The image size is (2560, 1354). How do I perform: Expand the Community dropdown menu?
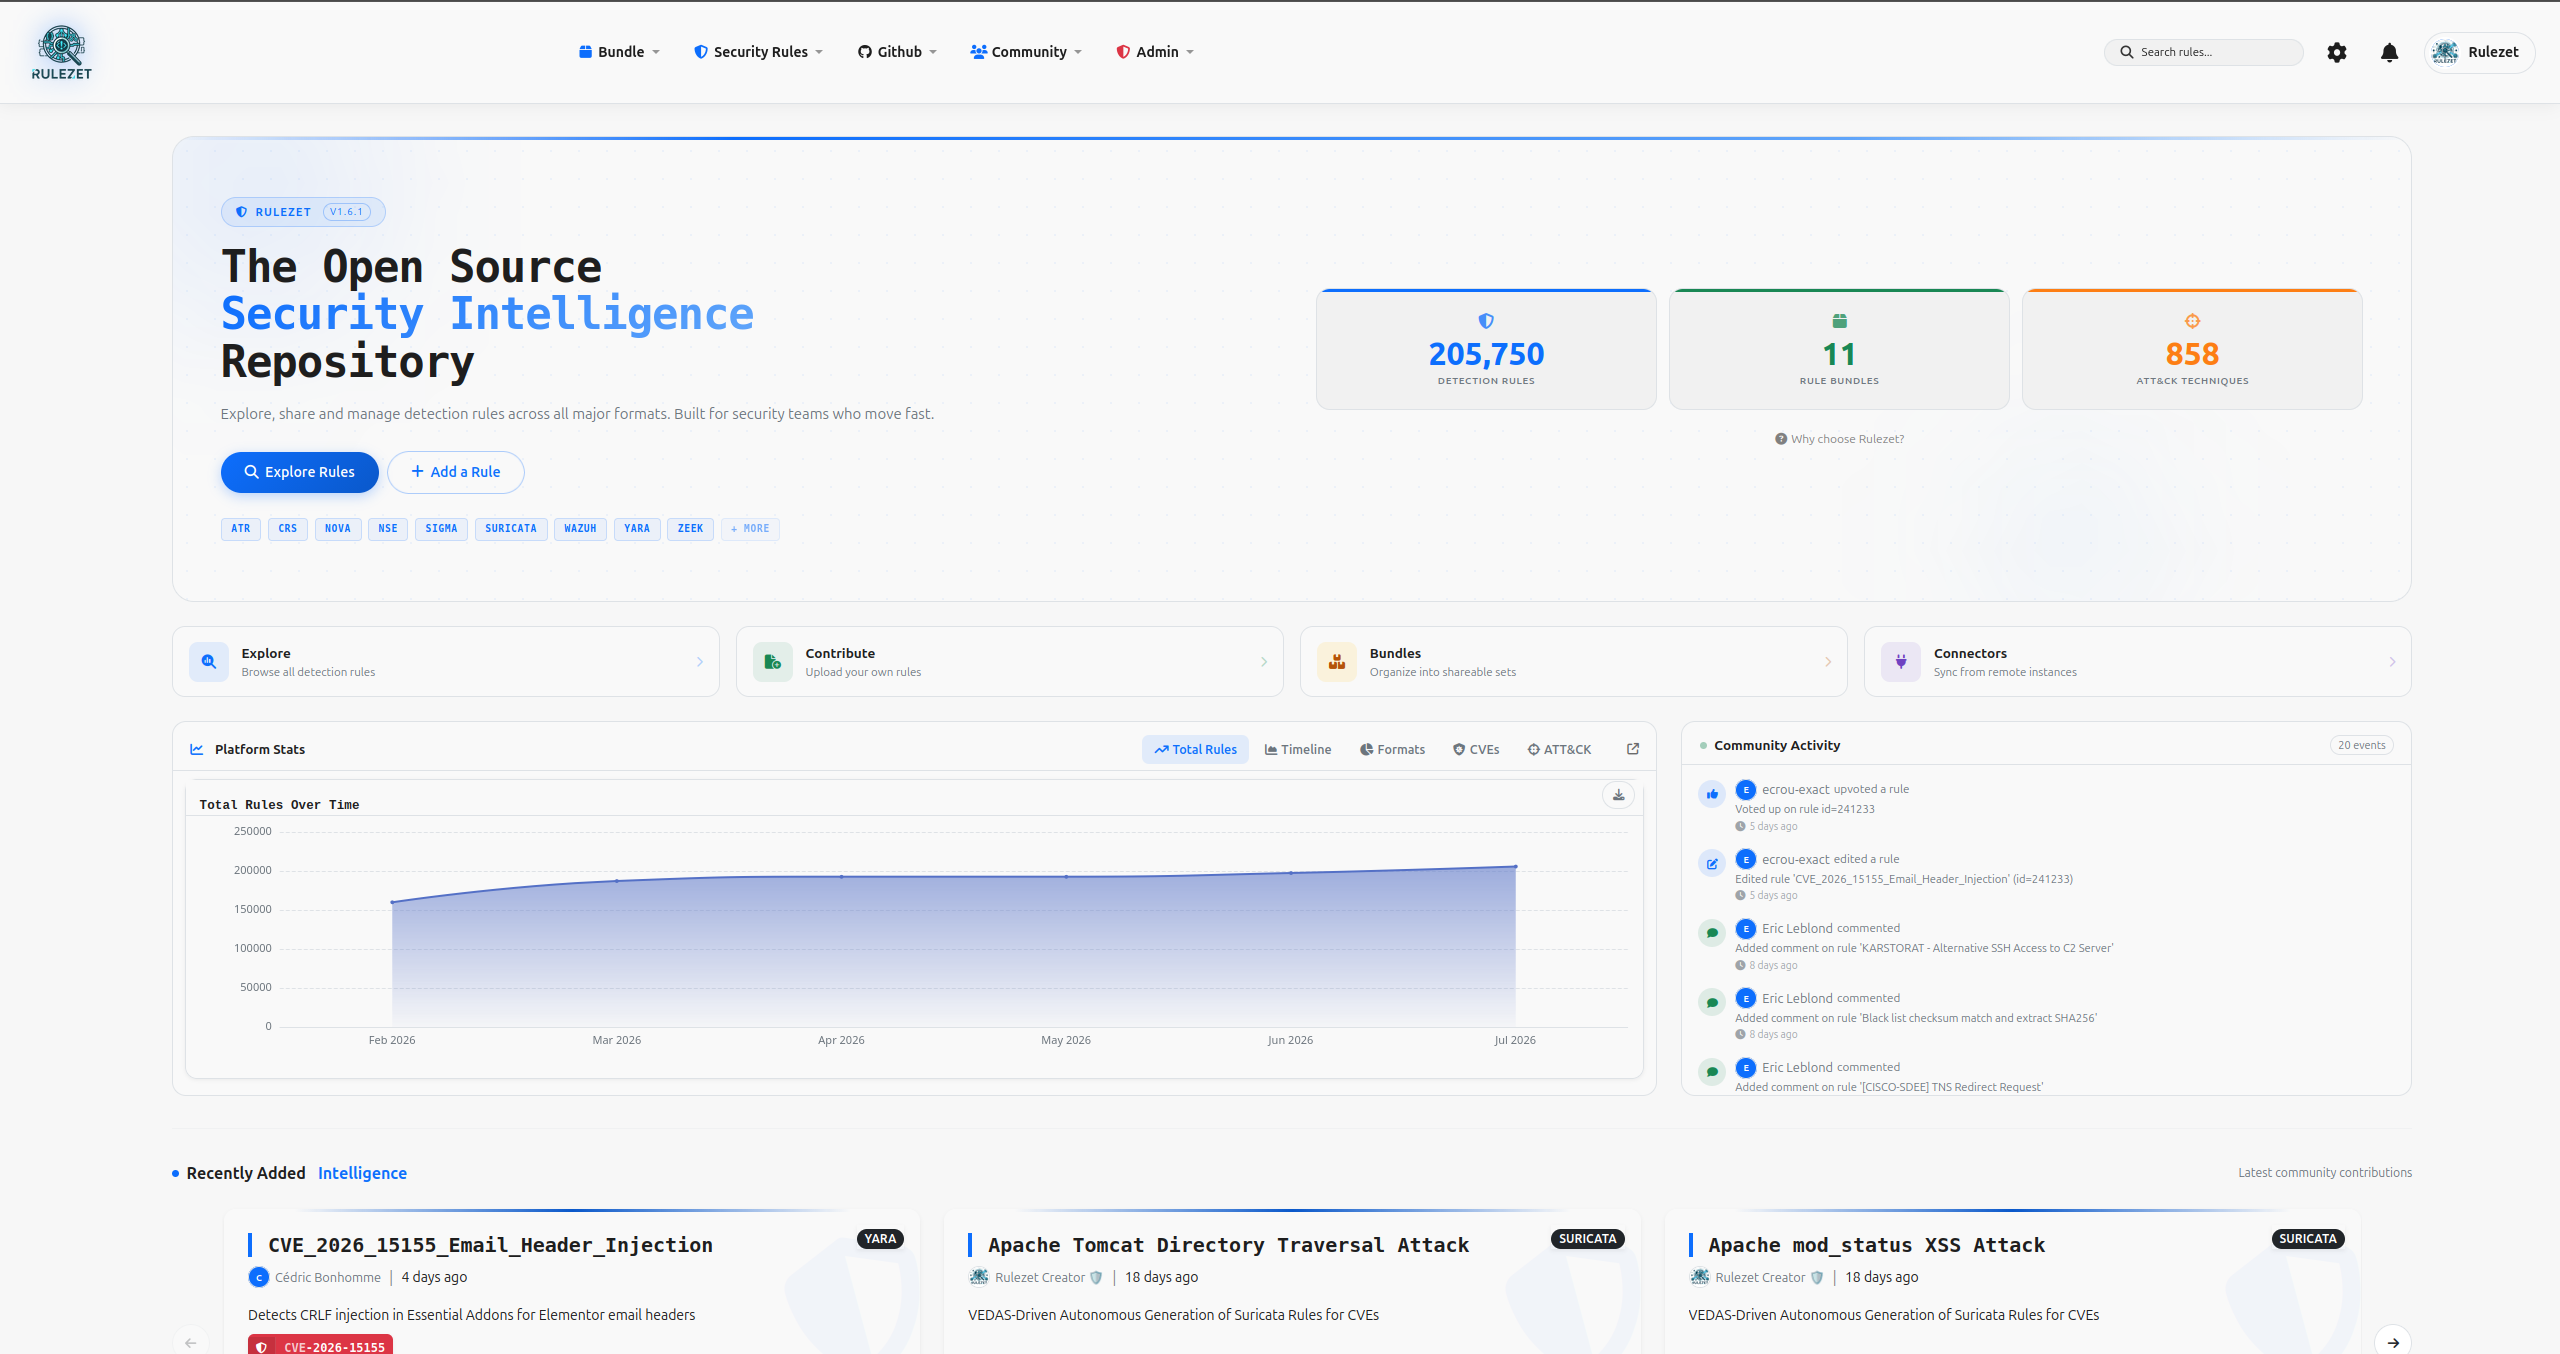pos(1026,52)
